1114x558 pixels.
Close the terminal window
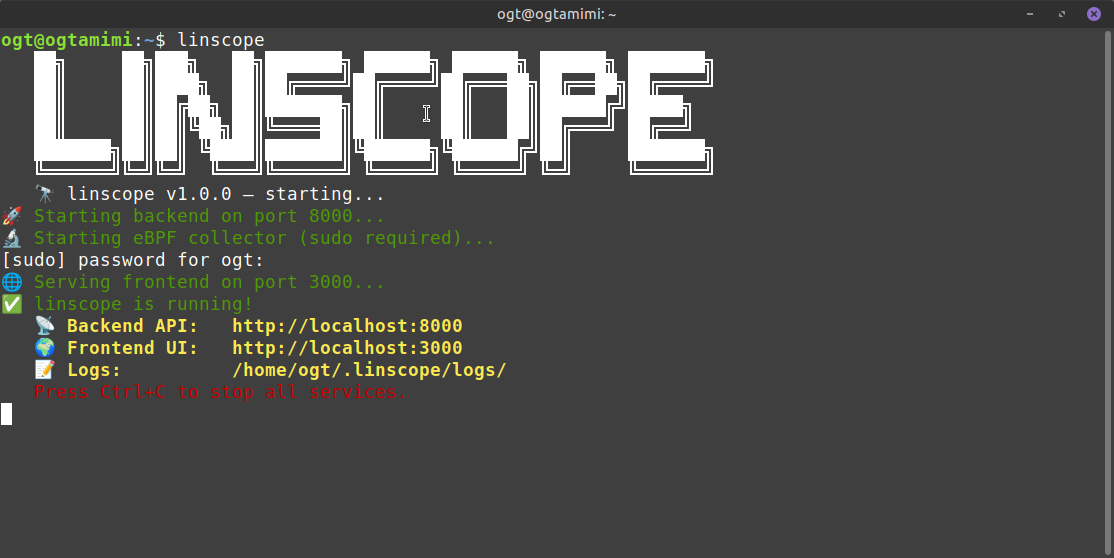coord(1094,14)
